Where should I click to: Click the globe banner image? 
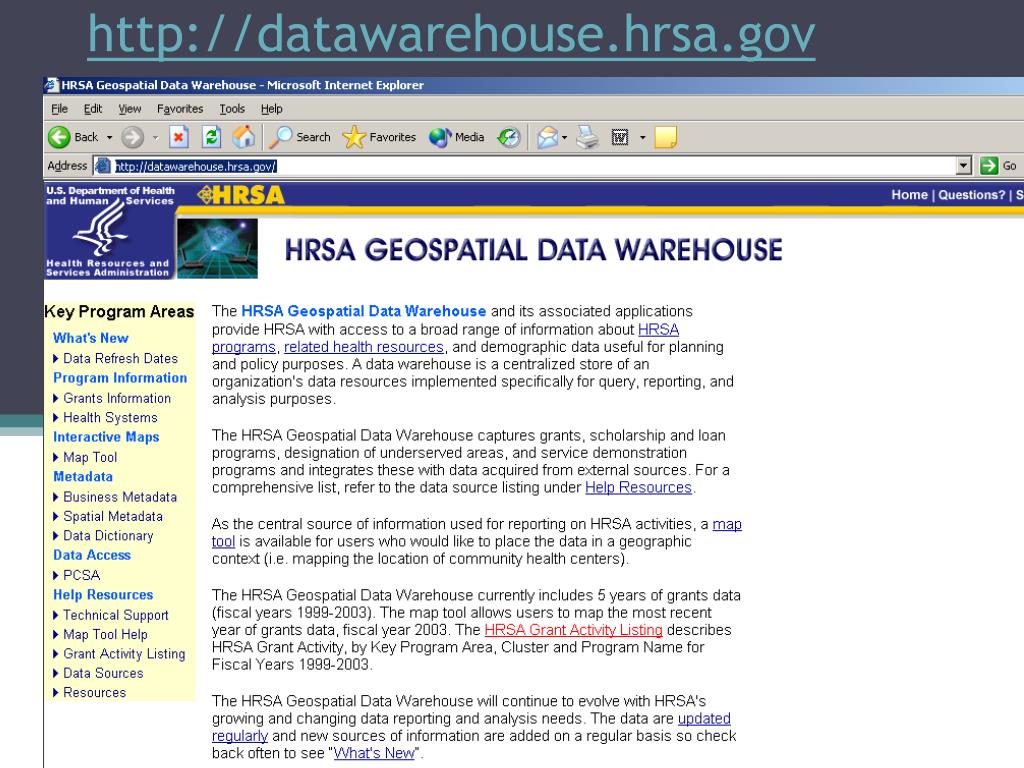click(x=217, y=249)
